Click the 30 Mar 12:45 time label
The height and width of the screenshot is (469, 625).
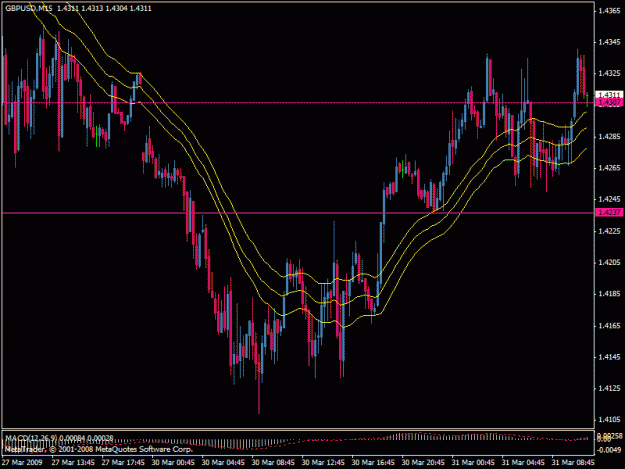click(323, 463)
